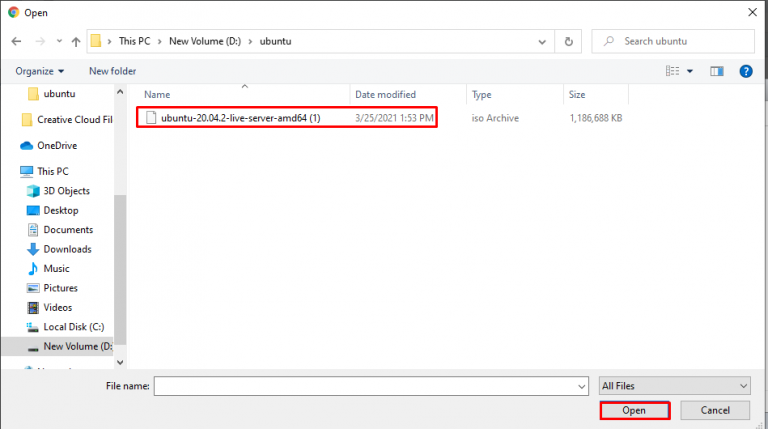
Task: Refresh the ubuntu folder view
Action: click(x=568, y=42)
